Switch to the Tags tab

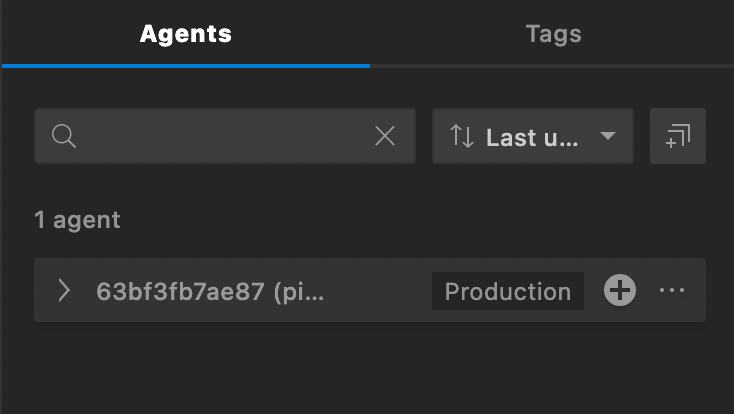[553, 34]
